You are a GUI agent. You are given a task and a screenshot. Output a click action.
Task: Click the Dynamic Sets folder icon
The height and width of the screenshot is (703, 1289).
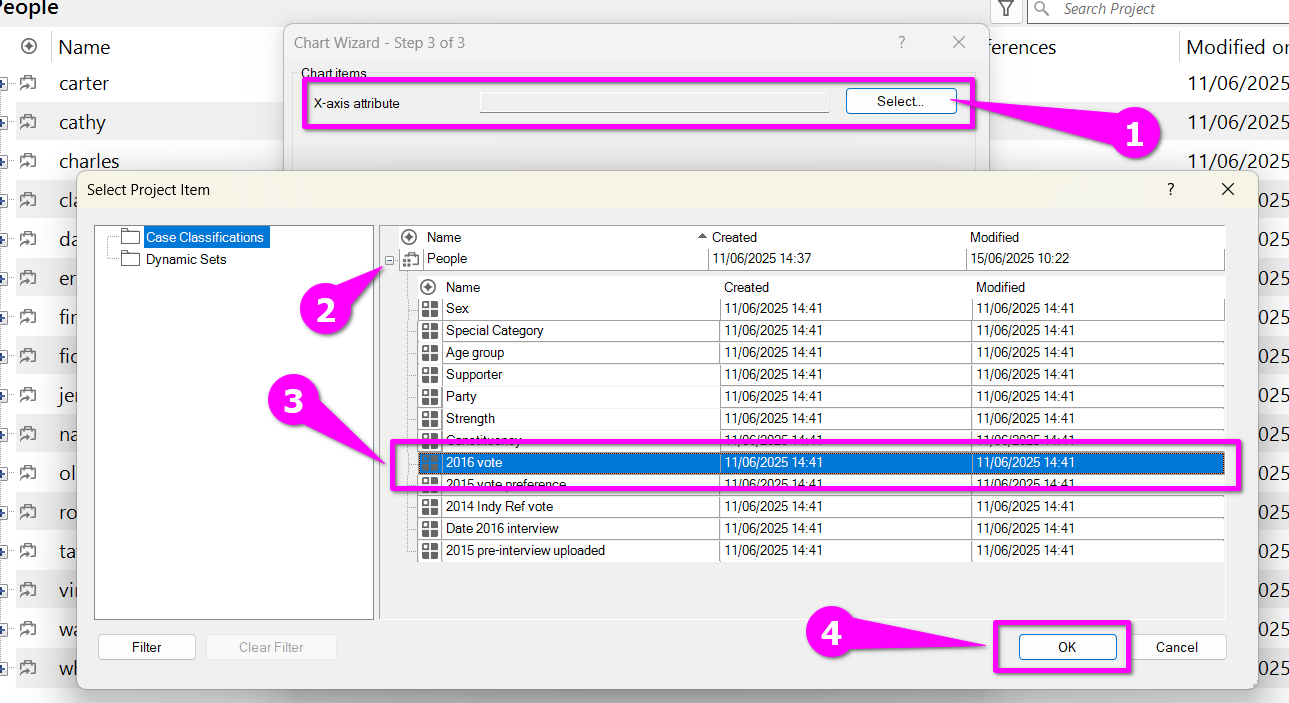[130, 259]
